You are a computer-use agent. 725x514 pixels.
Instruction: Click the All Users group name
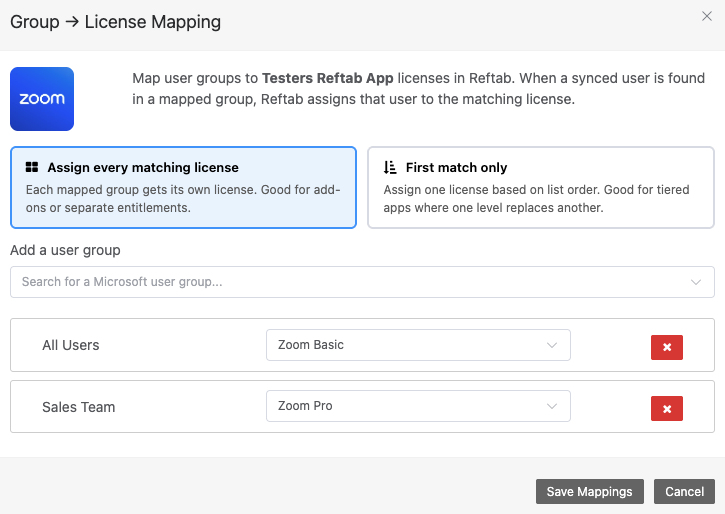[x=71, y=345]
